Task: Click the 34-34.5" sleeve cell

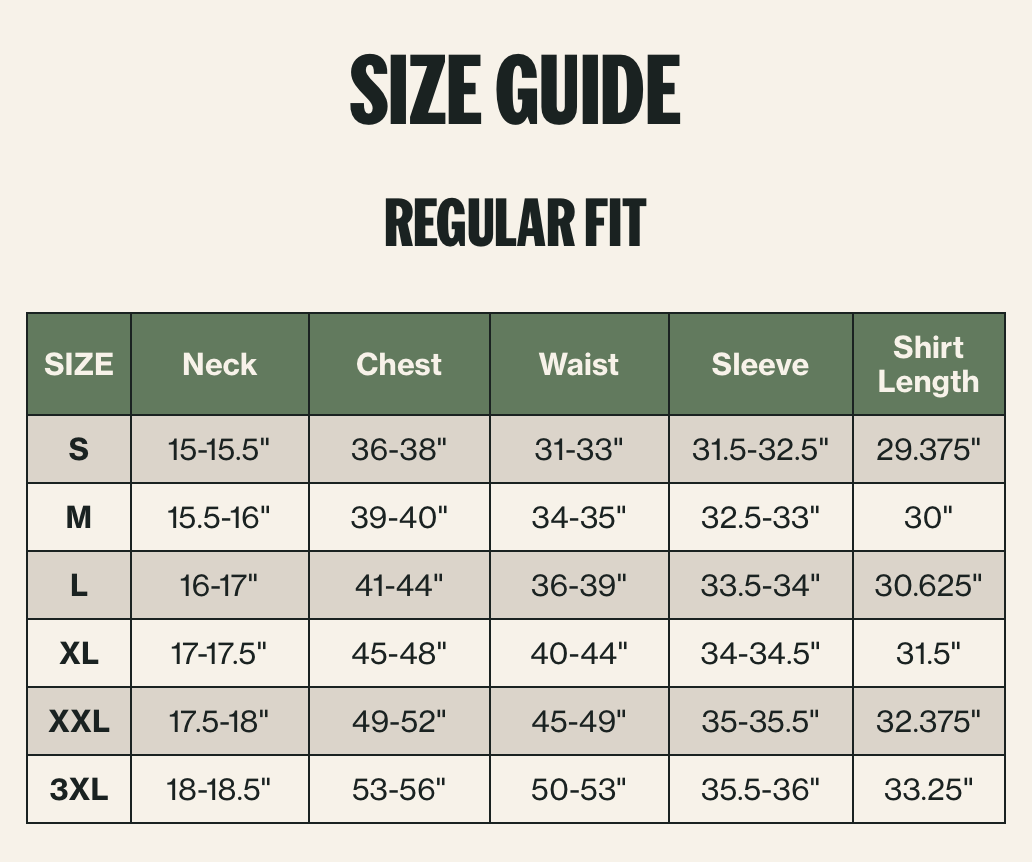Action: [761, 653]
